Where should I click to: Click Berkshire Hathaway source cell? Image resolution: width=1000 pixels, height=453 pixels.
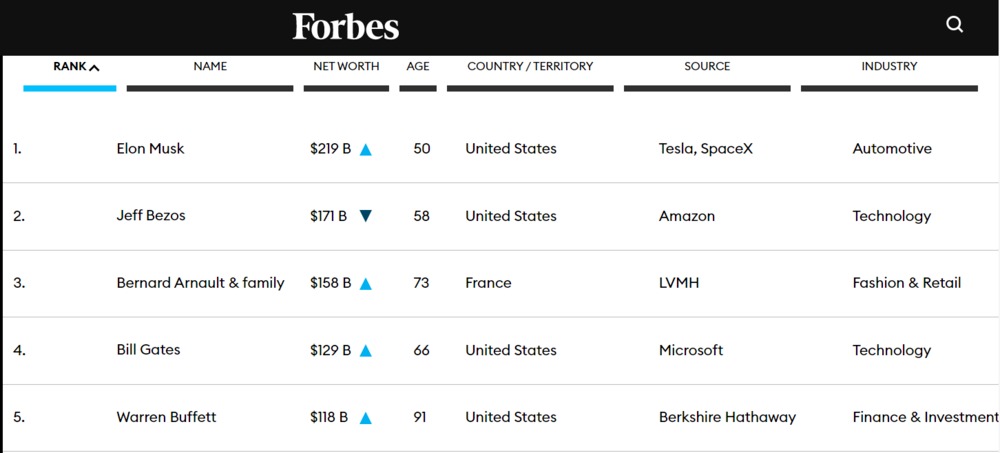(727, 417)
